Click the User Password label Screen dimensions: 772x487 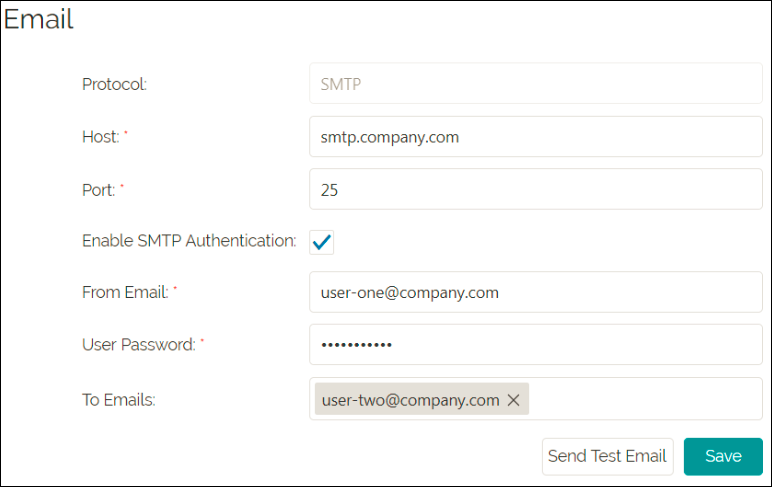(x=138, y=345)
